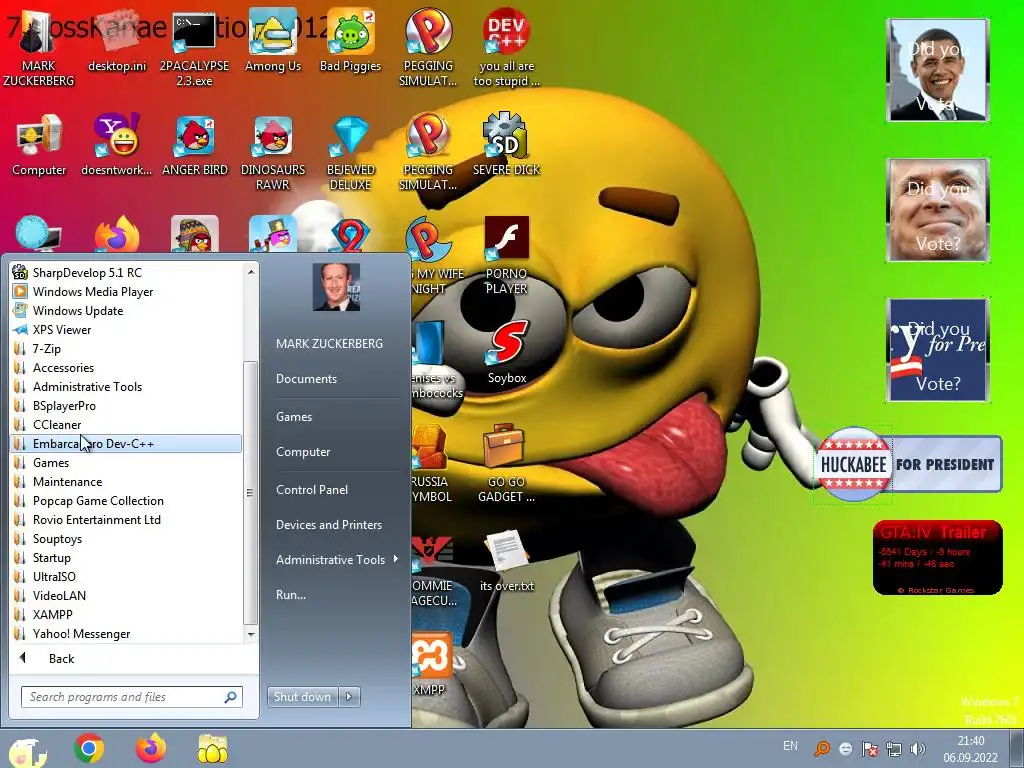Open Administrative Tools submenu in right pane
Screen dimensions: 1024x768
point(336,560)
